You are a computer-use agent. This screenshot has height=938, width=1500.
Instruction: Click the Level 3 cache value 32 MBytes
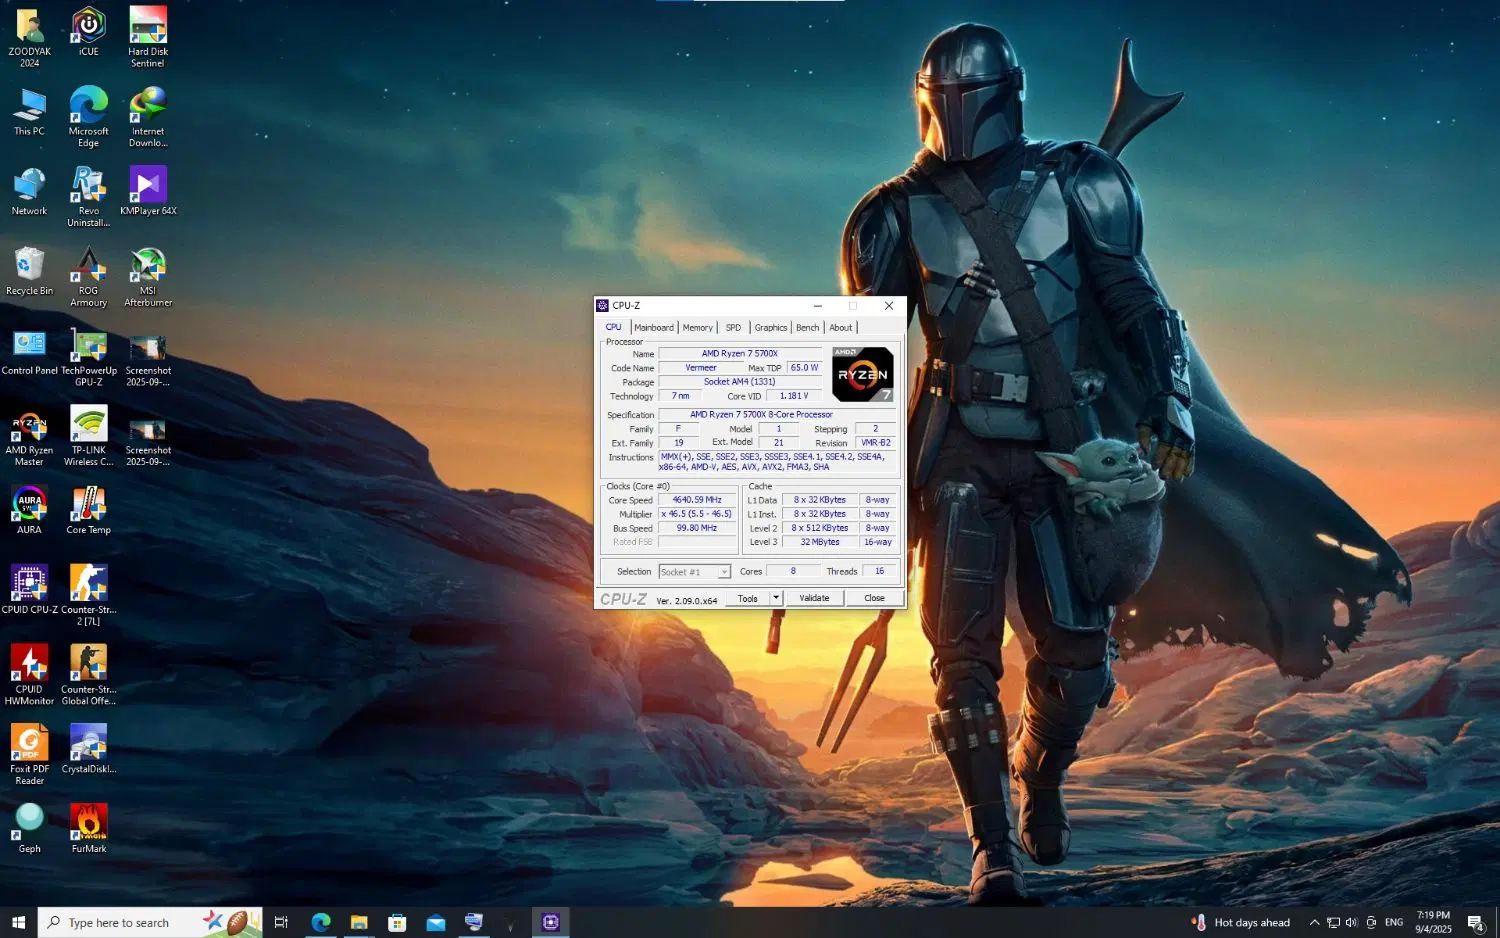(x=820, y=542)
